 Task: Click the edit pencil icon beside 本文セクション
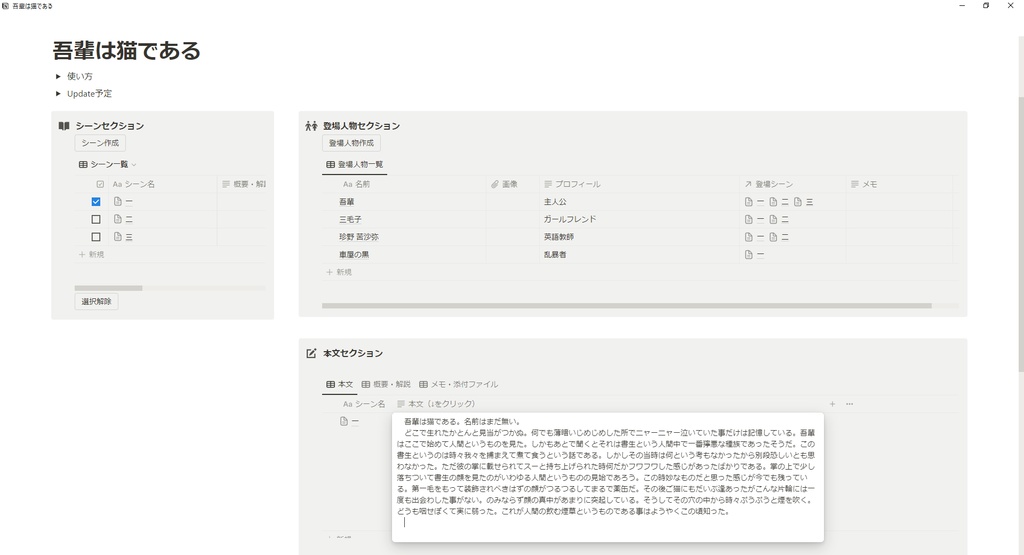point(311,353)
